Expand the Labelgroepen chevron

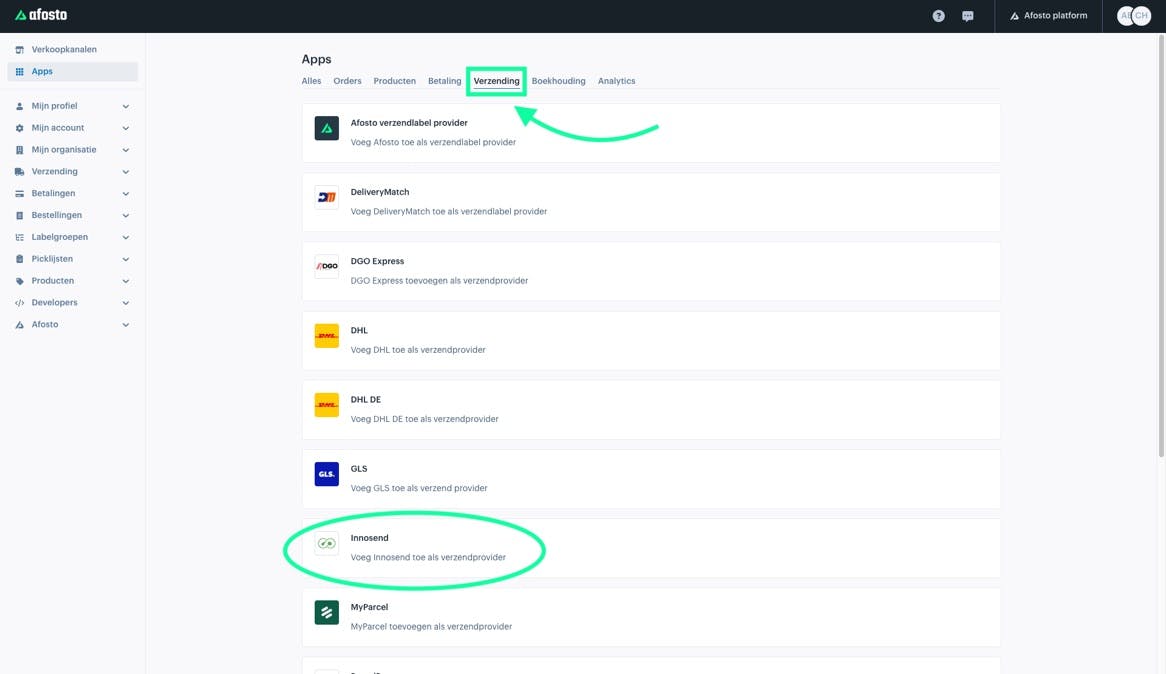(x=126, y=237)
